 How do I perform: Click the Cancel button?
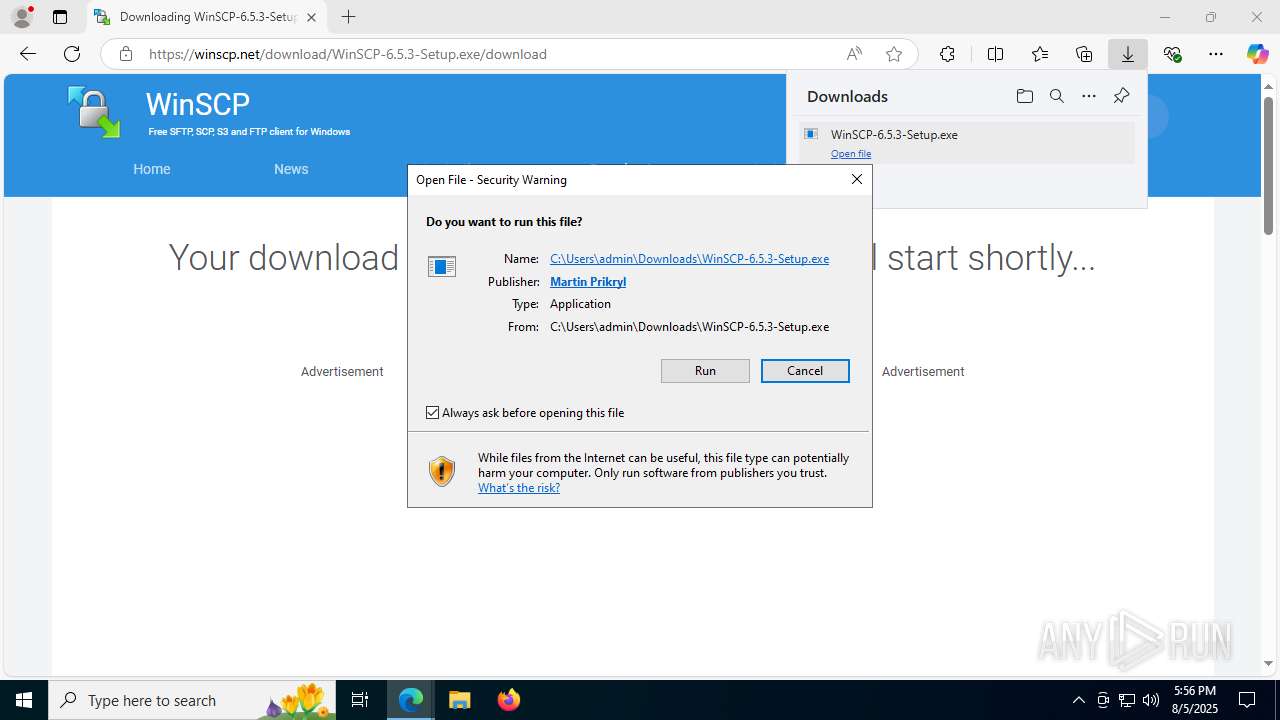click(x=805, y=371)
